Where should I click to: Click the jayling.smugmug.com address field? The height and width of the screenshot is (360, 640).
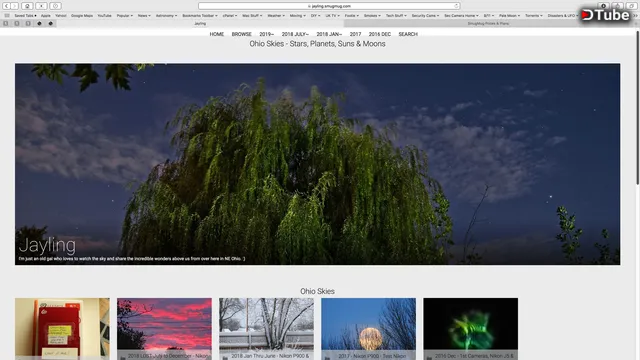329,6
